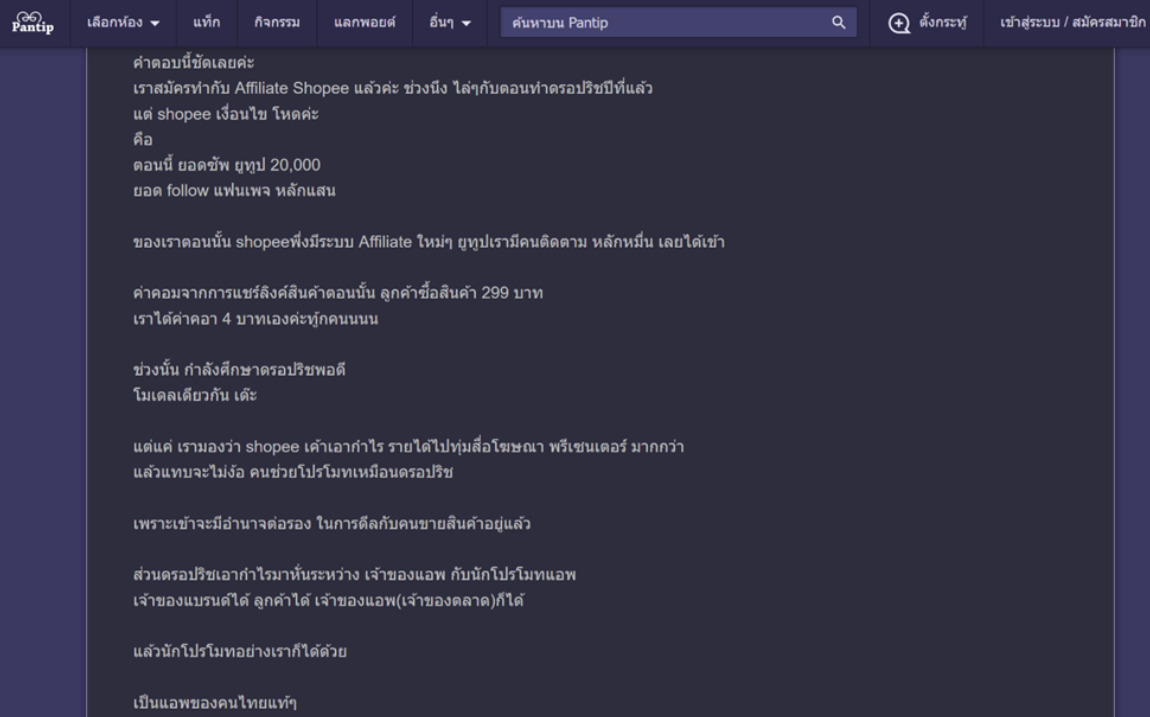The height and width of the screenshot is (717, 1150).
Task: Click the line แต่ shopee เงื่อนไข โหดค่ะ
Action: tap(226, 114)
